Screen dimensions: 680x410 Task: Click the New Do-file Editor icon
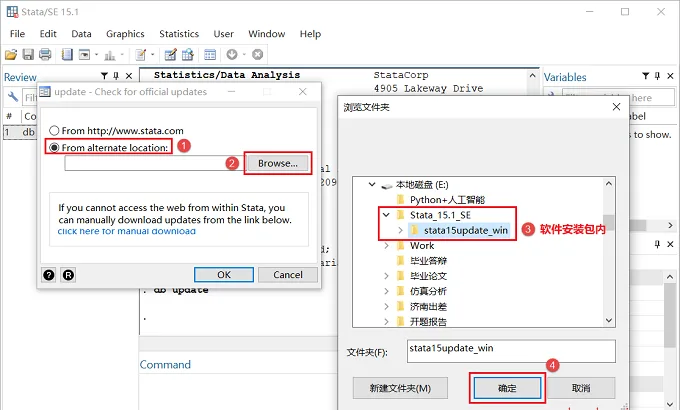(x=141, y=54)
